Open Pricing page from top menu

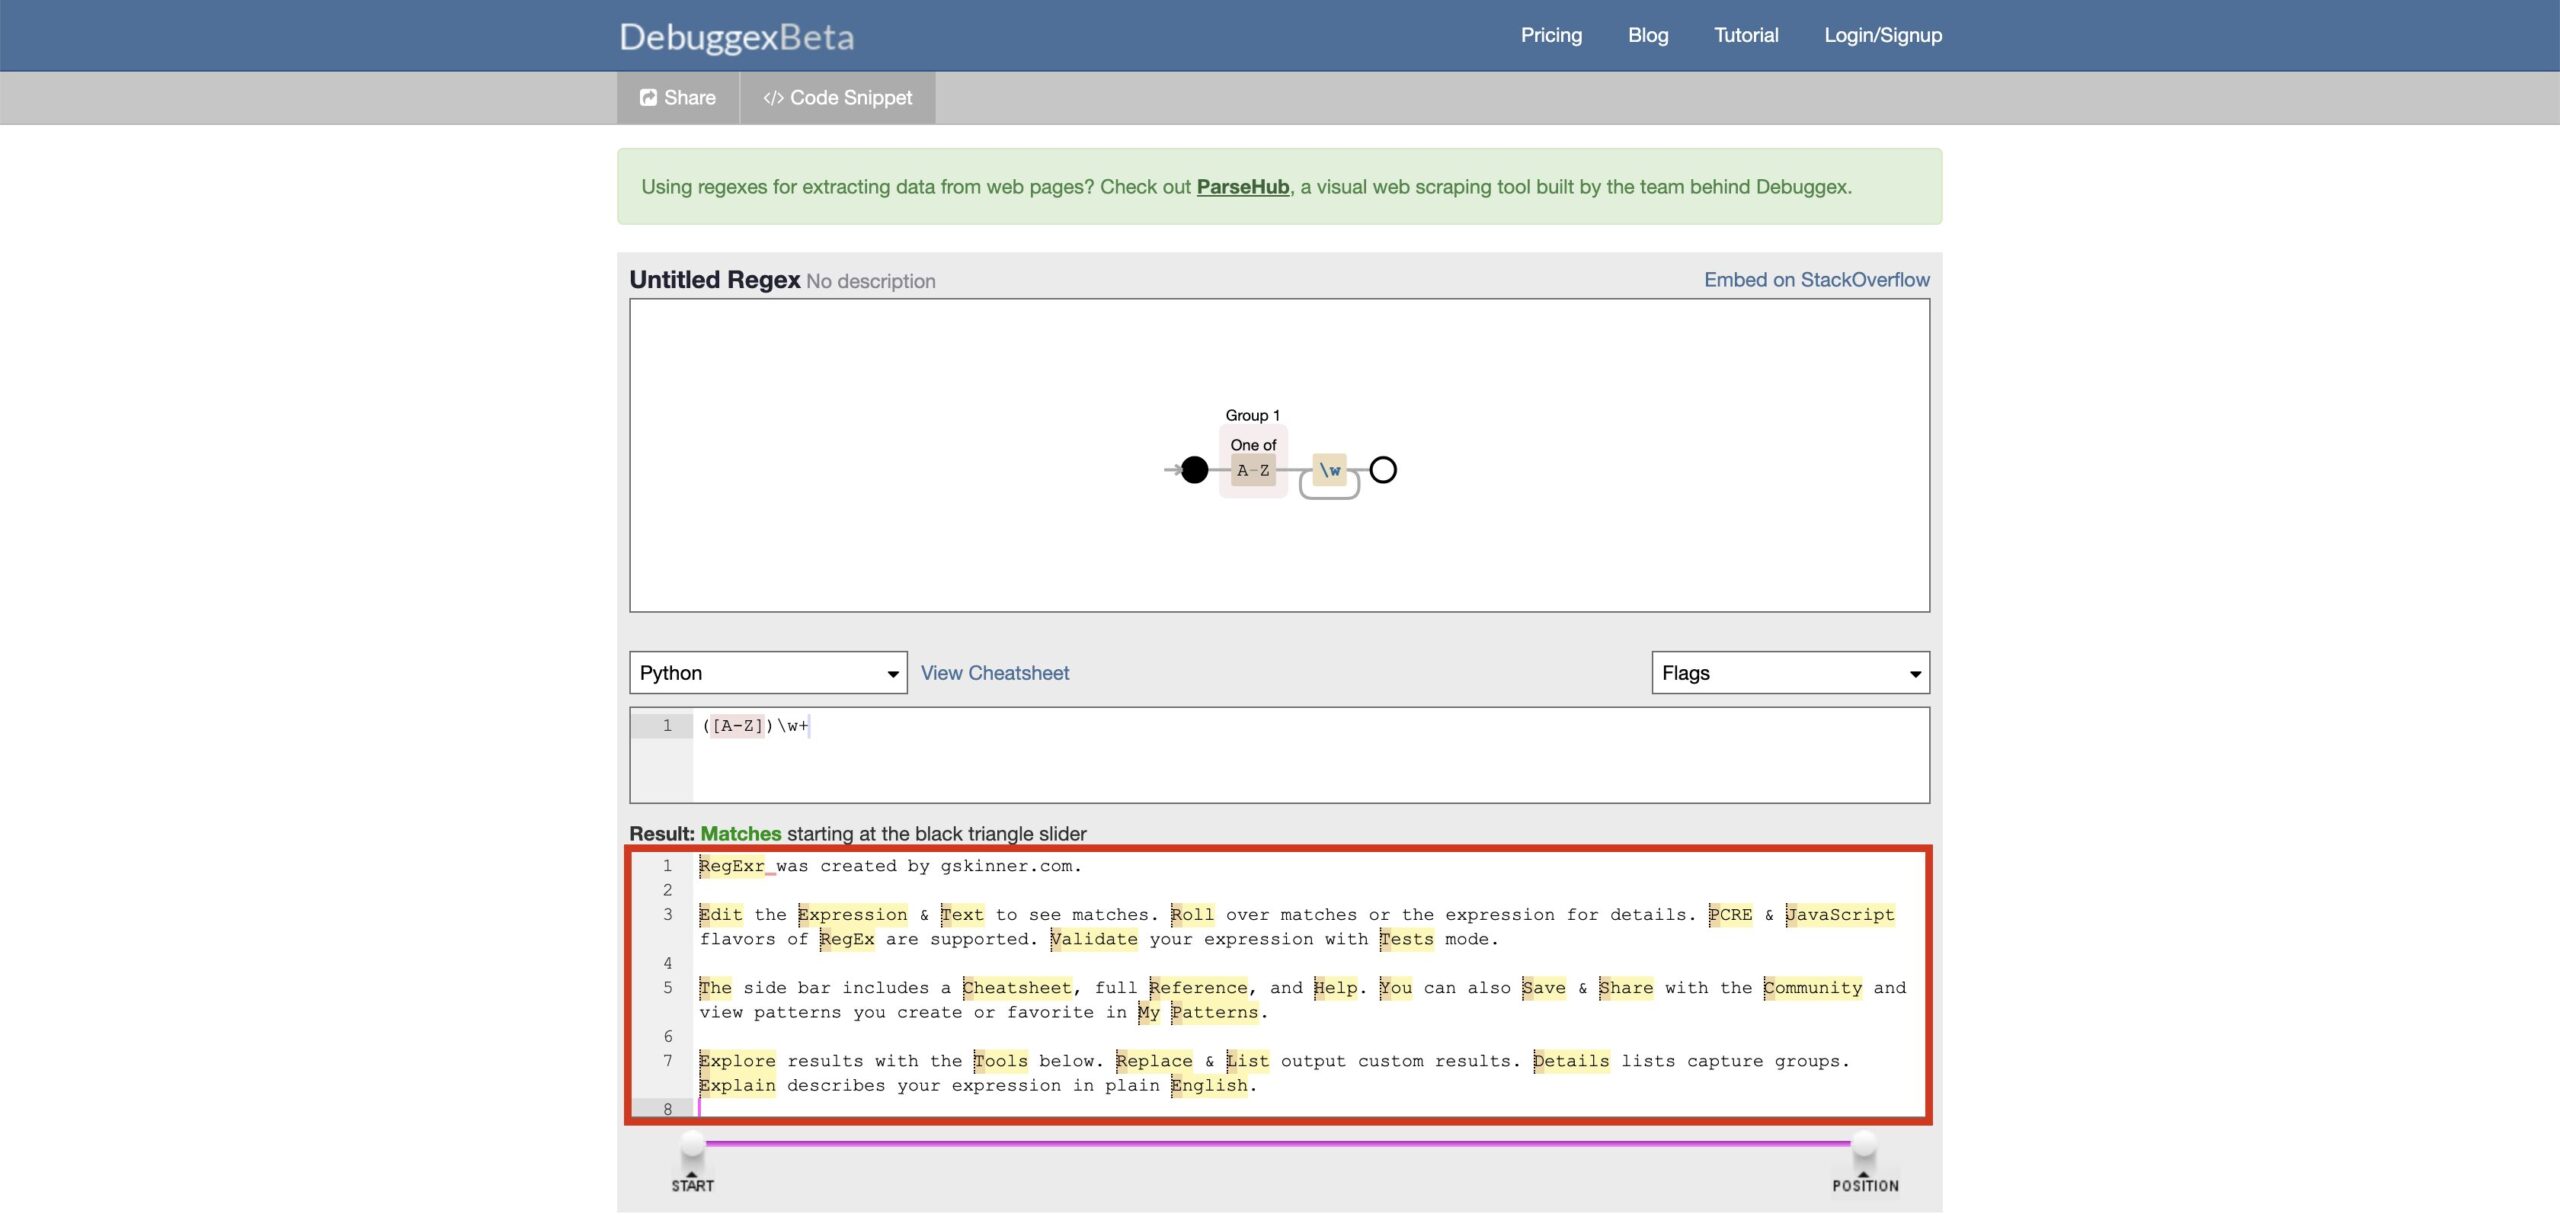pos(1551,36)
